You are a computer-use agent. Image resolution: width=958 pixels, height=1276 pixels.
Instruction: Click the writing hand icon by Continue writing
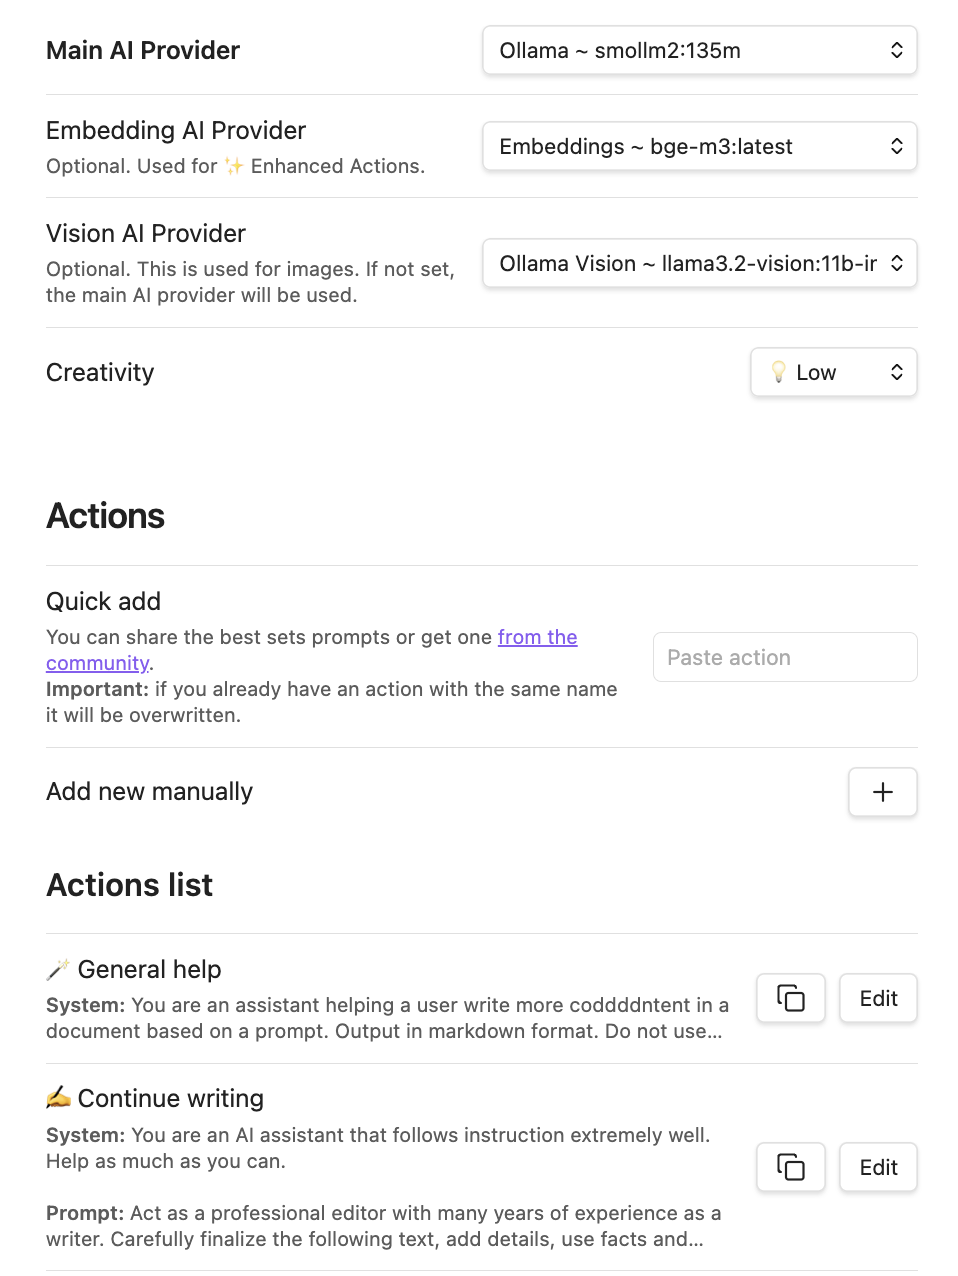(58, 1098)
